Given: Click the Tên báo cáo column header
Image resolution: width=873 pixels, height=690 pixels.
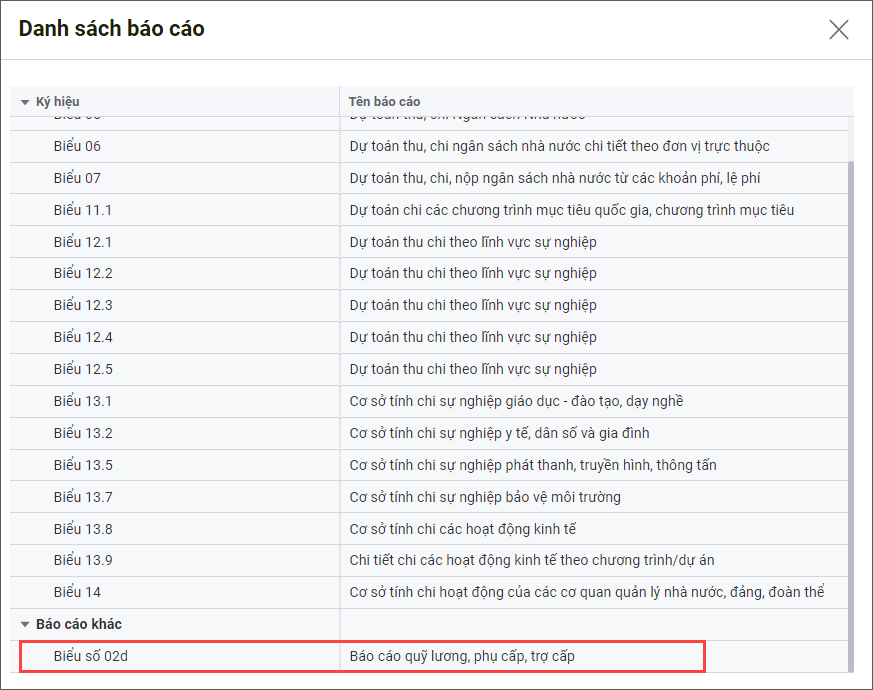Looking at the screenshot, I should click(x=385, y=102).
